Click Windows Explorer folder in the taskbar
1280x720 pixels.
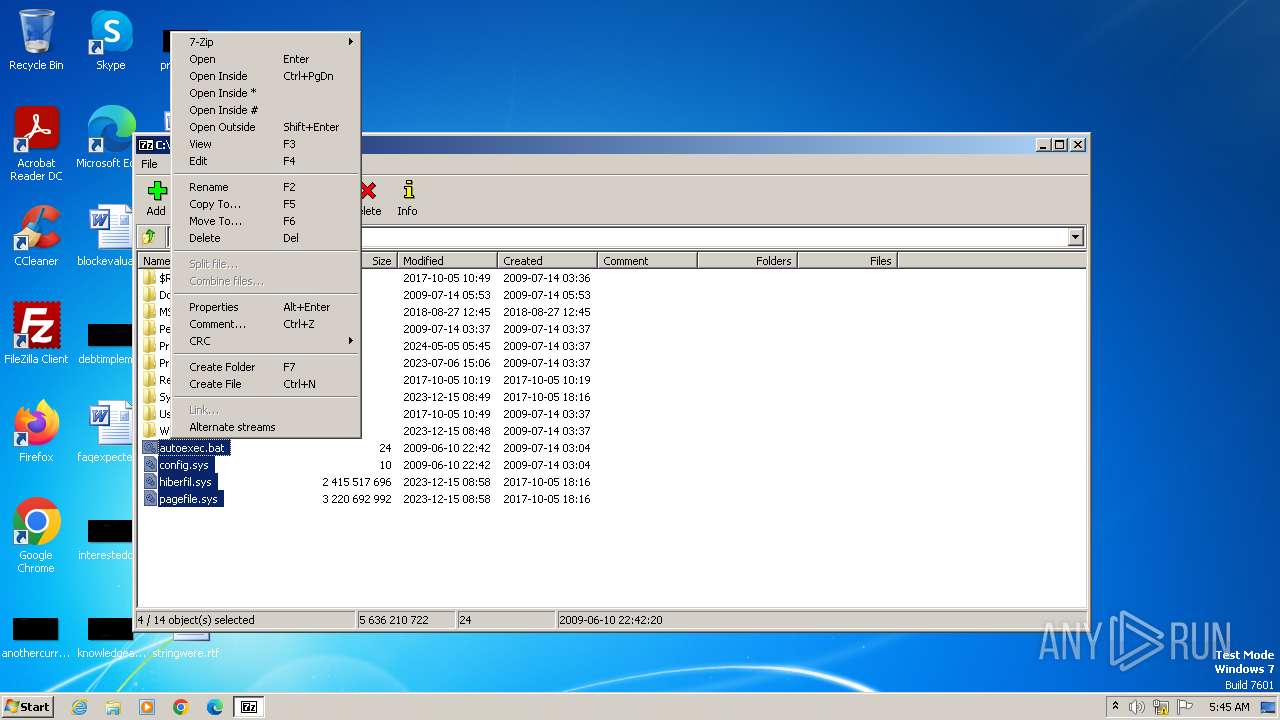[113, 707]
